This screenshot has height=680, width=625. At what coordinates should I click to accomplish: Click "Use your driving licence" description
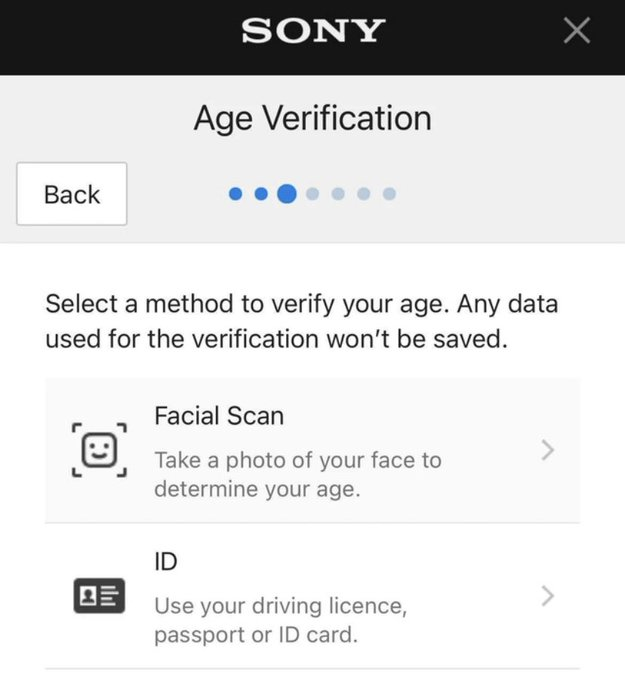coord(281,620)
